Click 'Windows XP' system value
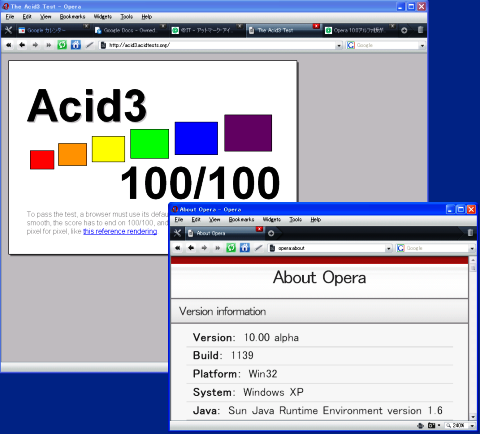Viewport: 480px width, 434px height. tap(273, 392)
